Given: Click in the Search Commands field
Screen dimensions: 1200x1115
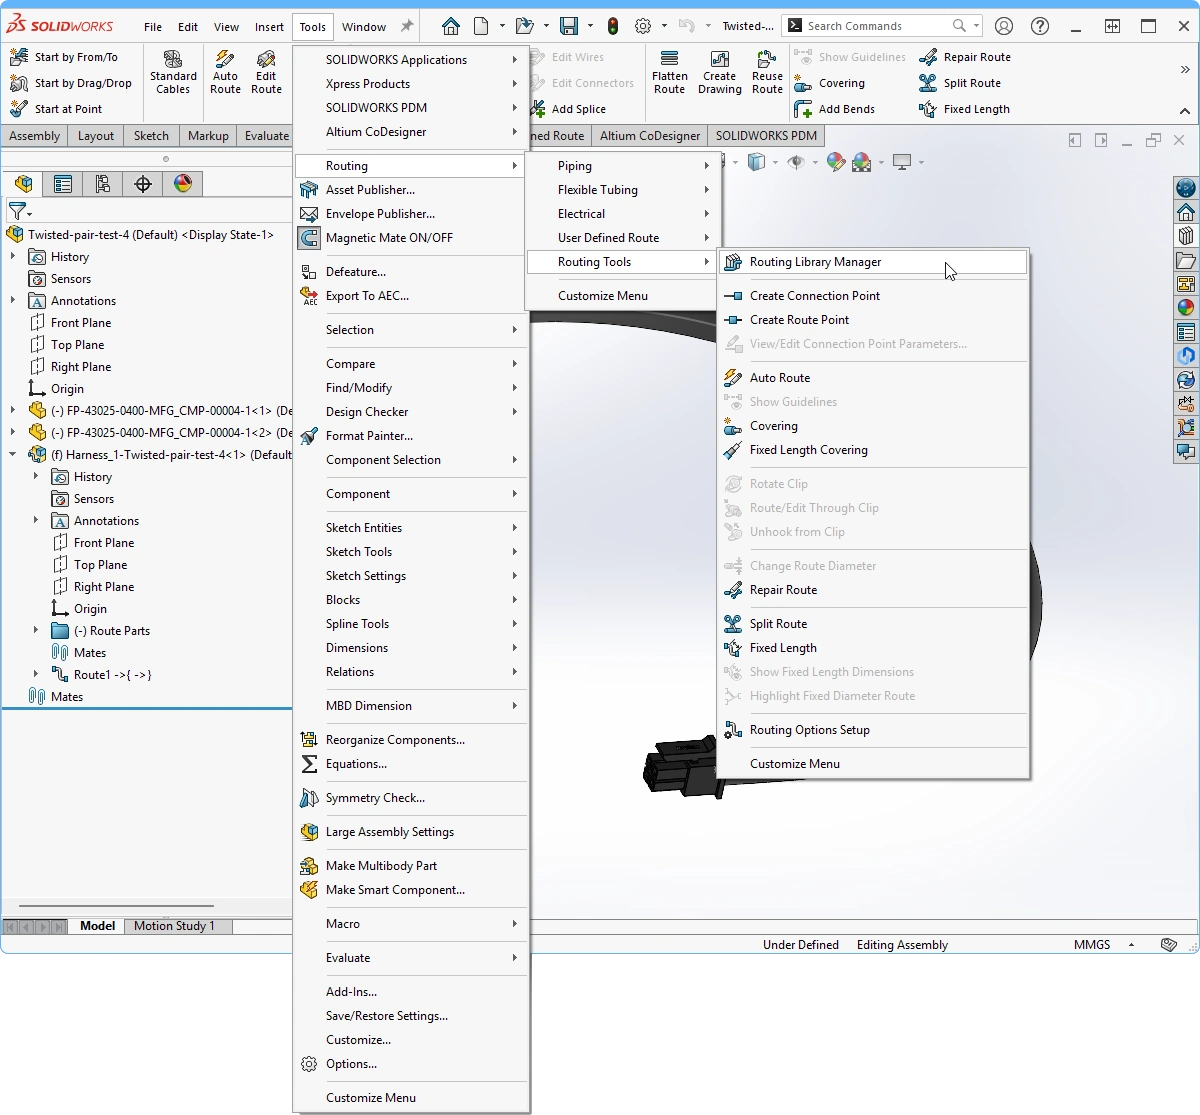Looking at the screenshot, I should coord(878,26).
